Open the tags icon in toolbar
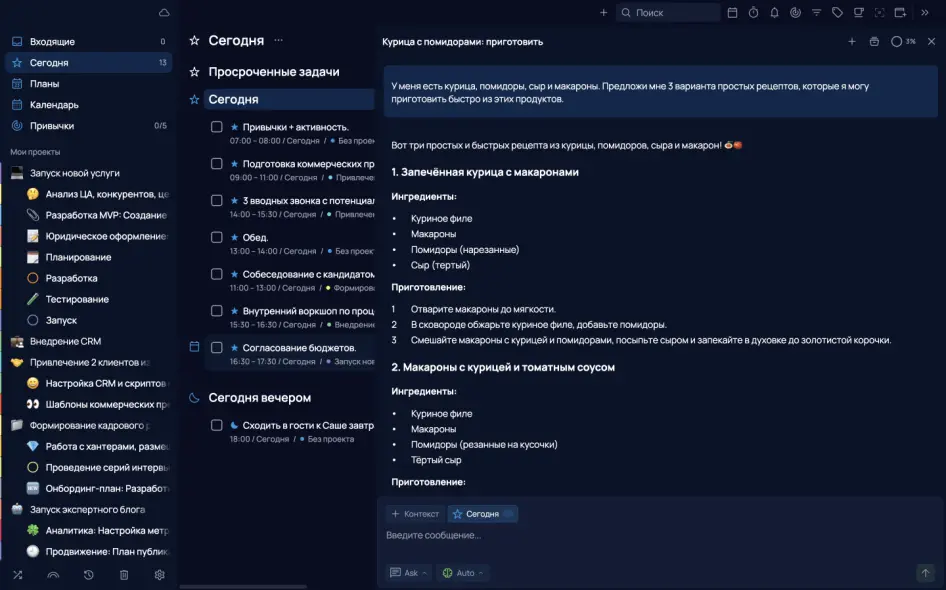Viewport: 946px width, 590px height. click(837, 13)
